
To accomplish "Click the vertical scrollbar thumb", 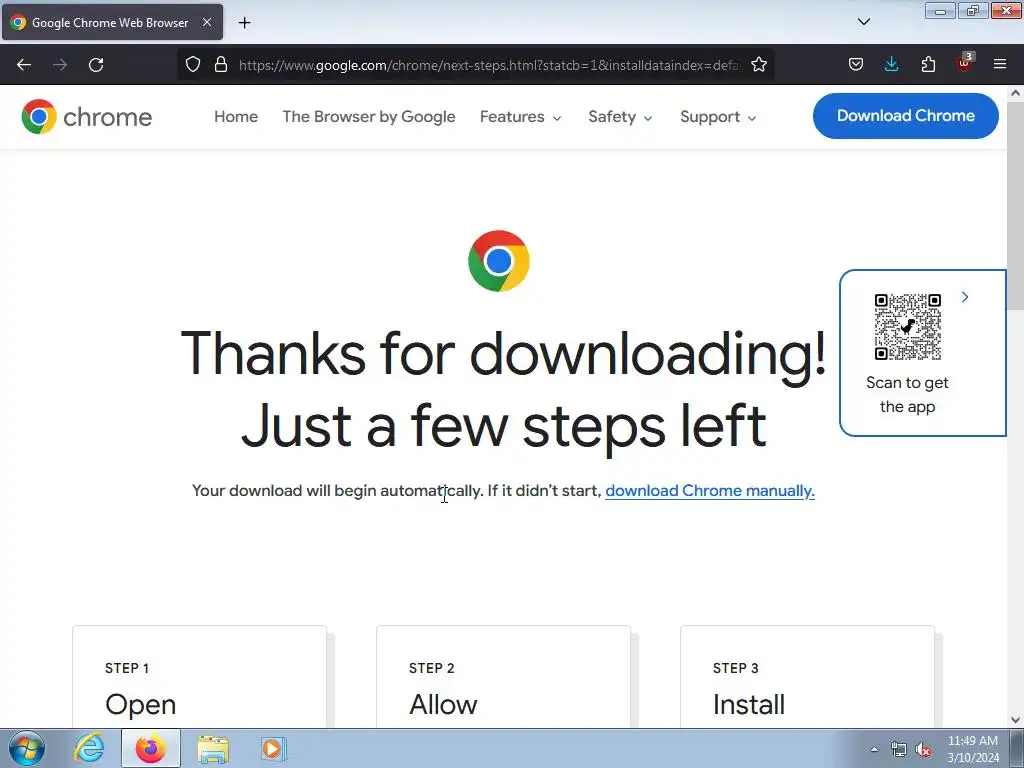I will pos(1016,204).
